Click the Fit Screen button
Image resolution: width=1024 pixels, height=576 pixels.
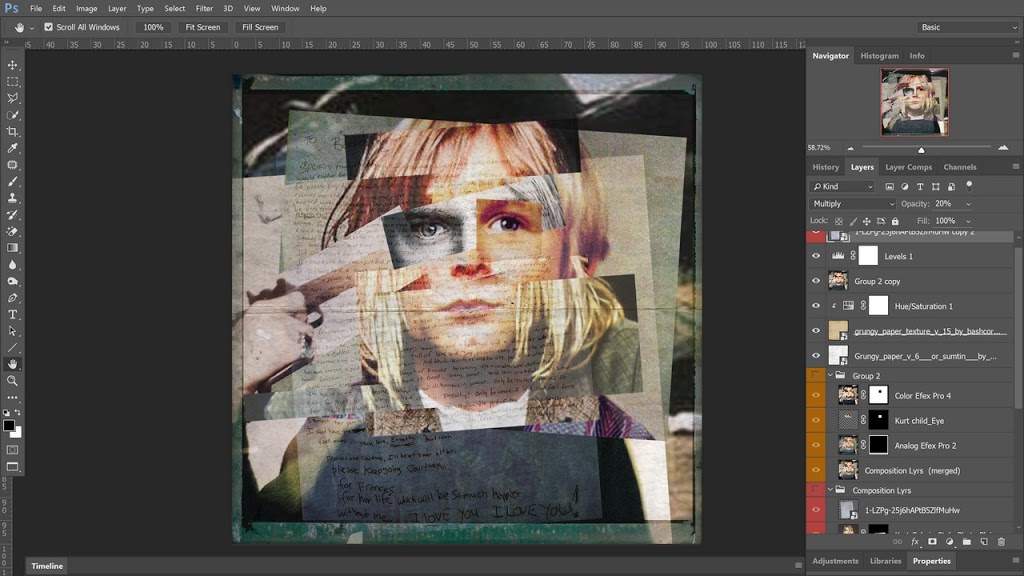[202, 27]
